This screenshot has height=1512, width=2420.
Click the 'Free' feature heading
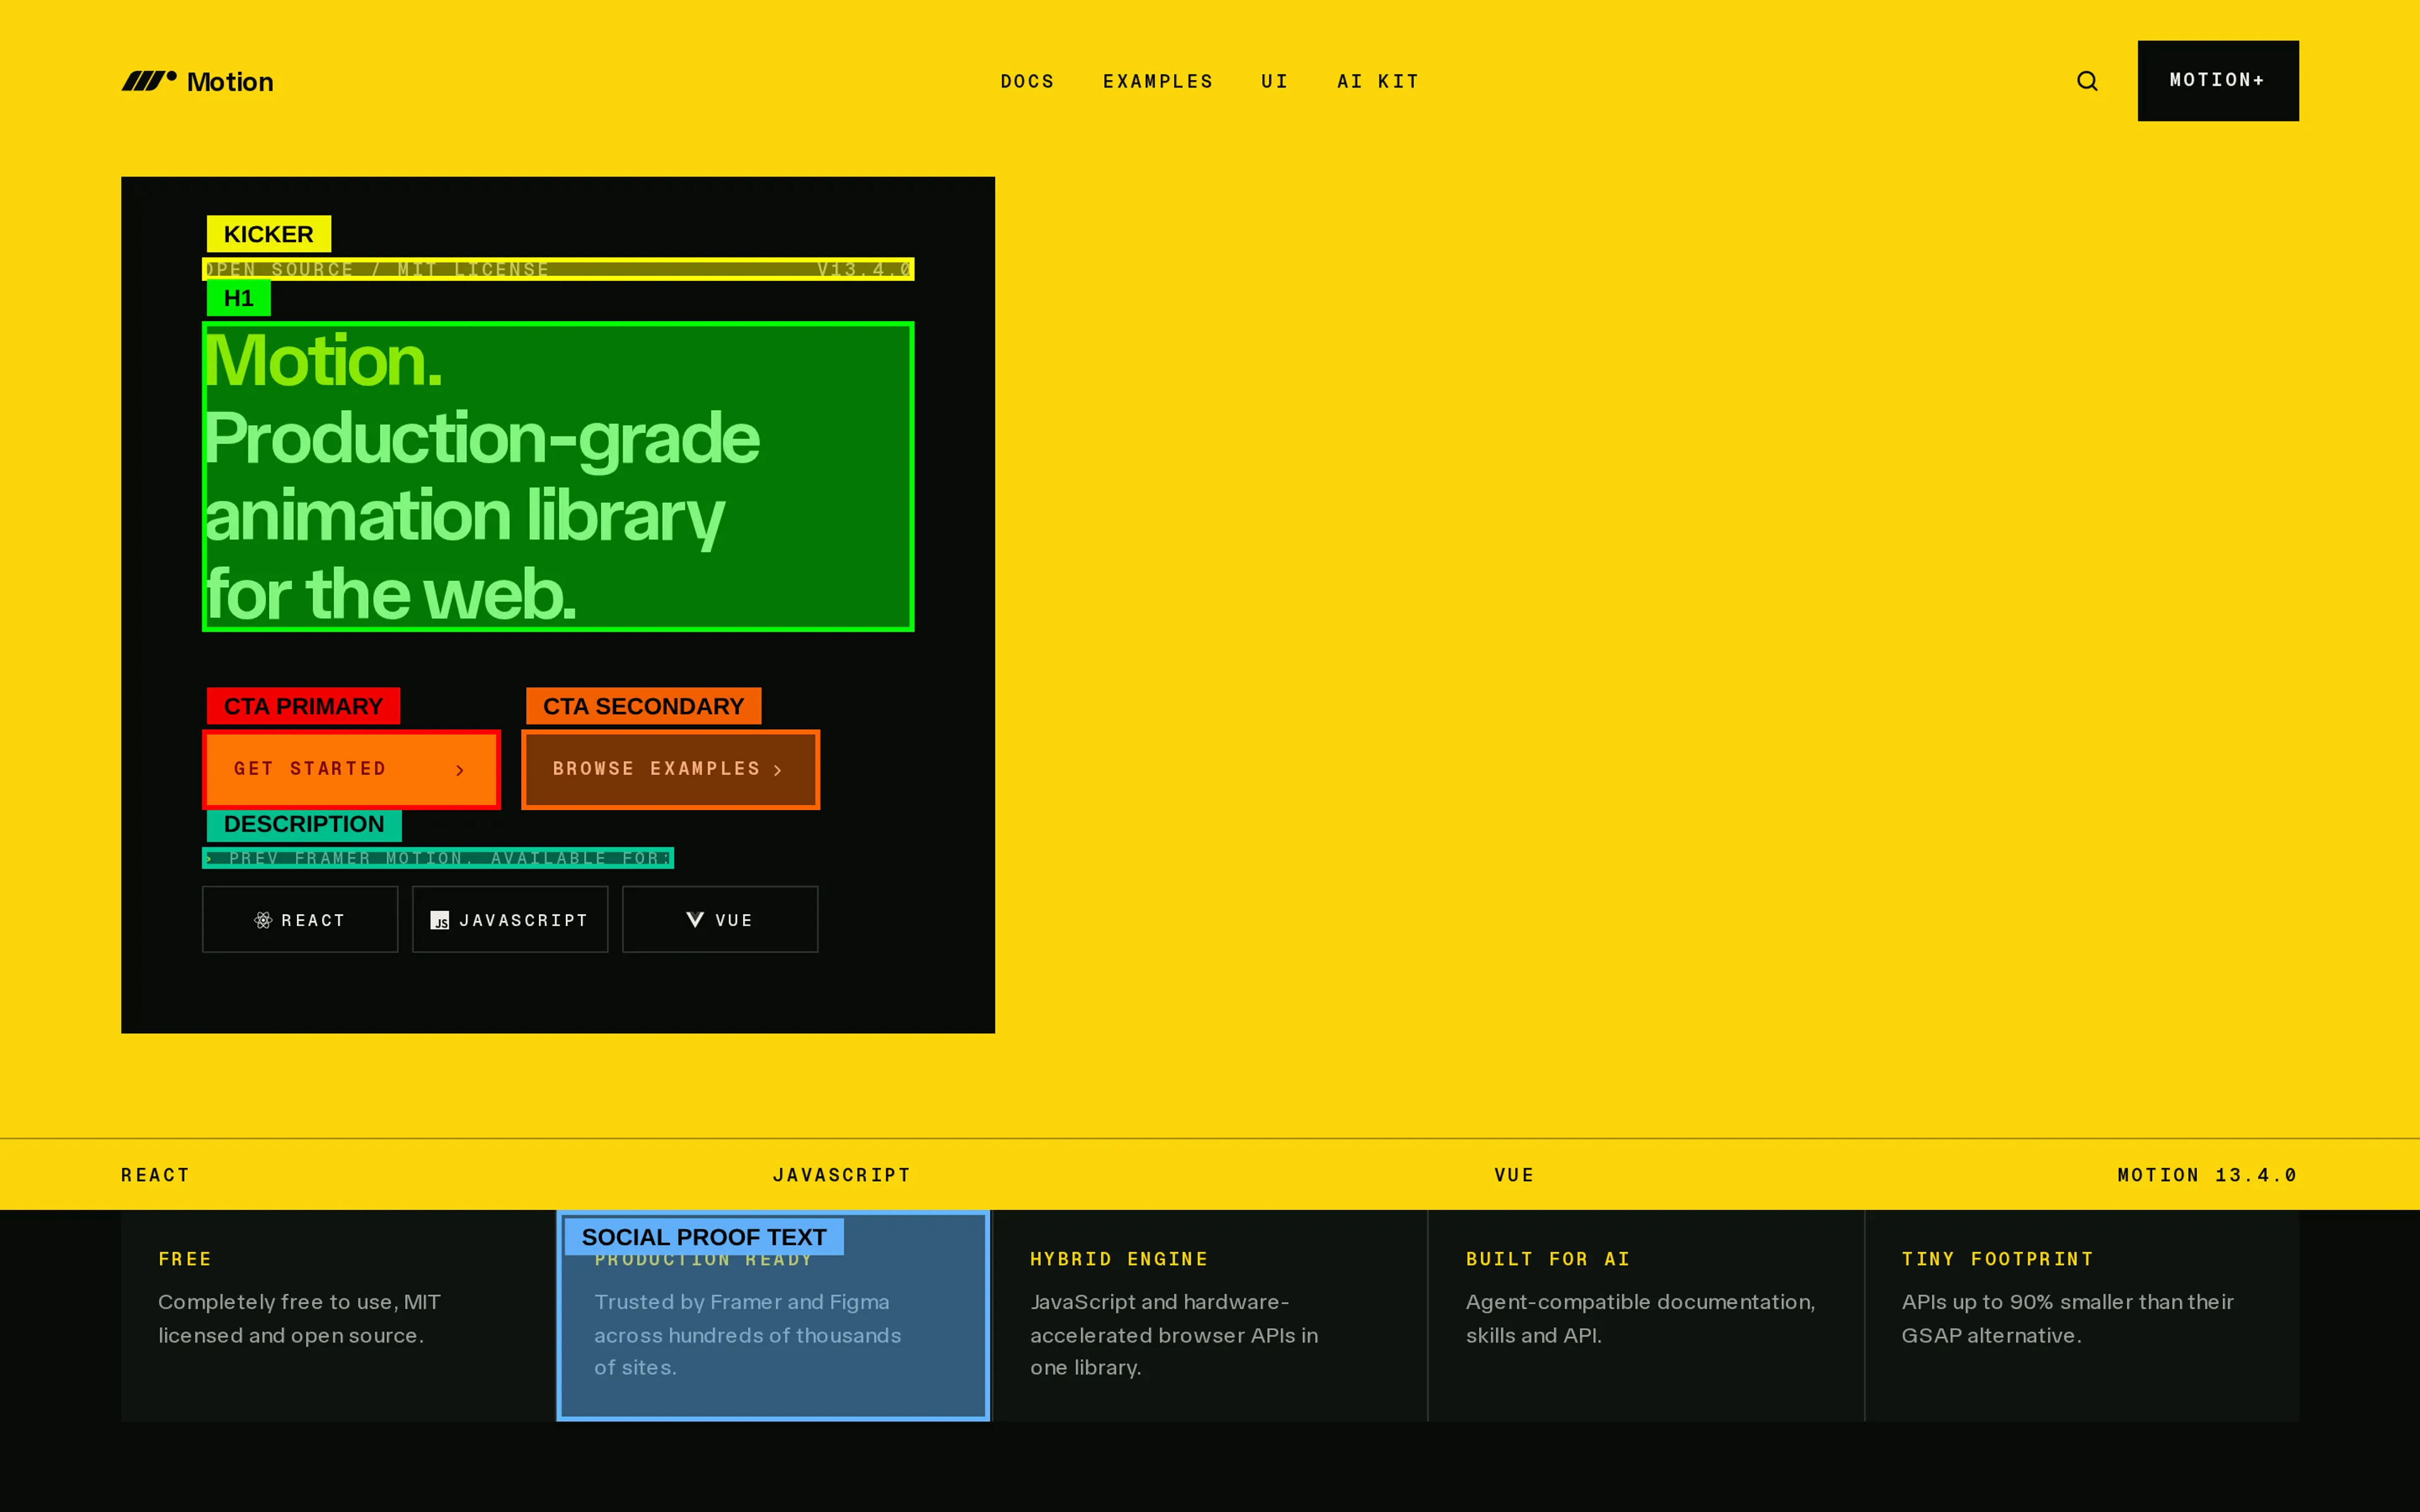[185, 1259]
